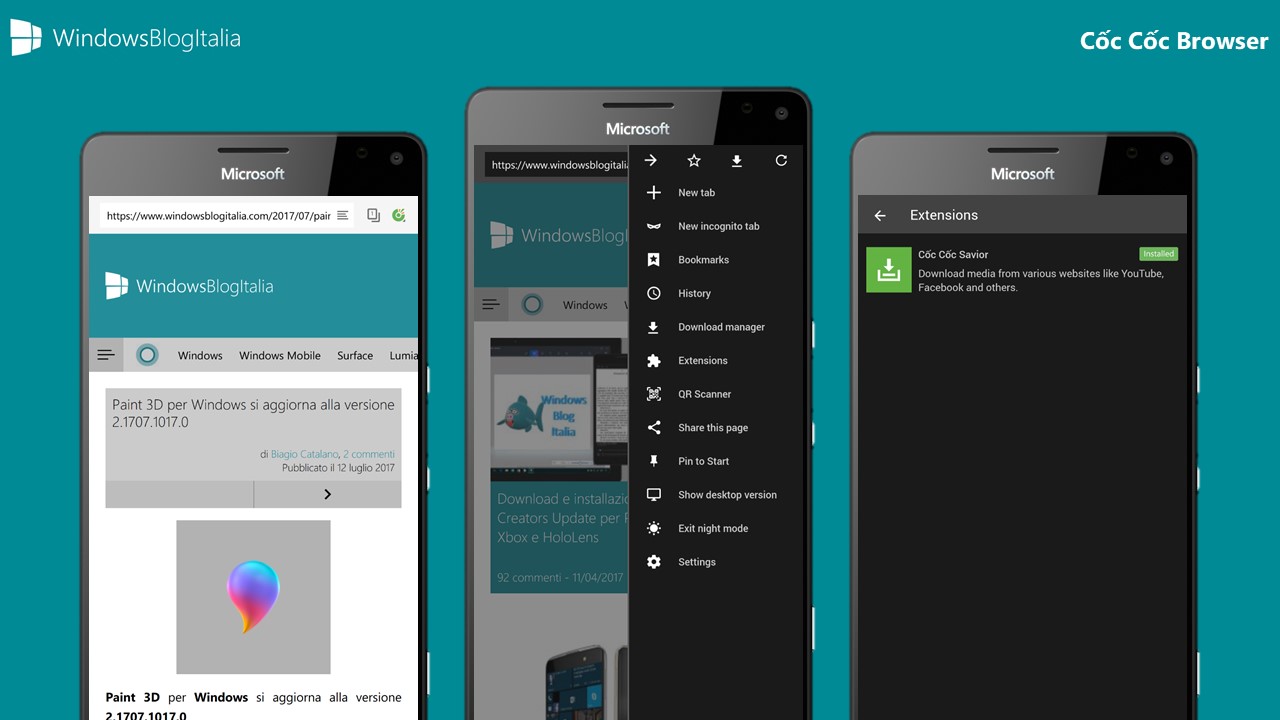Click the Cốc Cốc Savior extension title

953,254
